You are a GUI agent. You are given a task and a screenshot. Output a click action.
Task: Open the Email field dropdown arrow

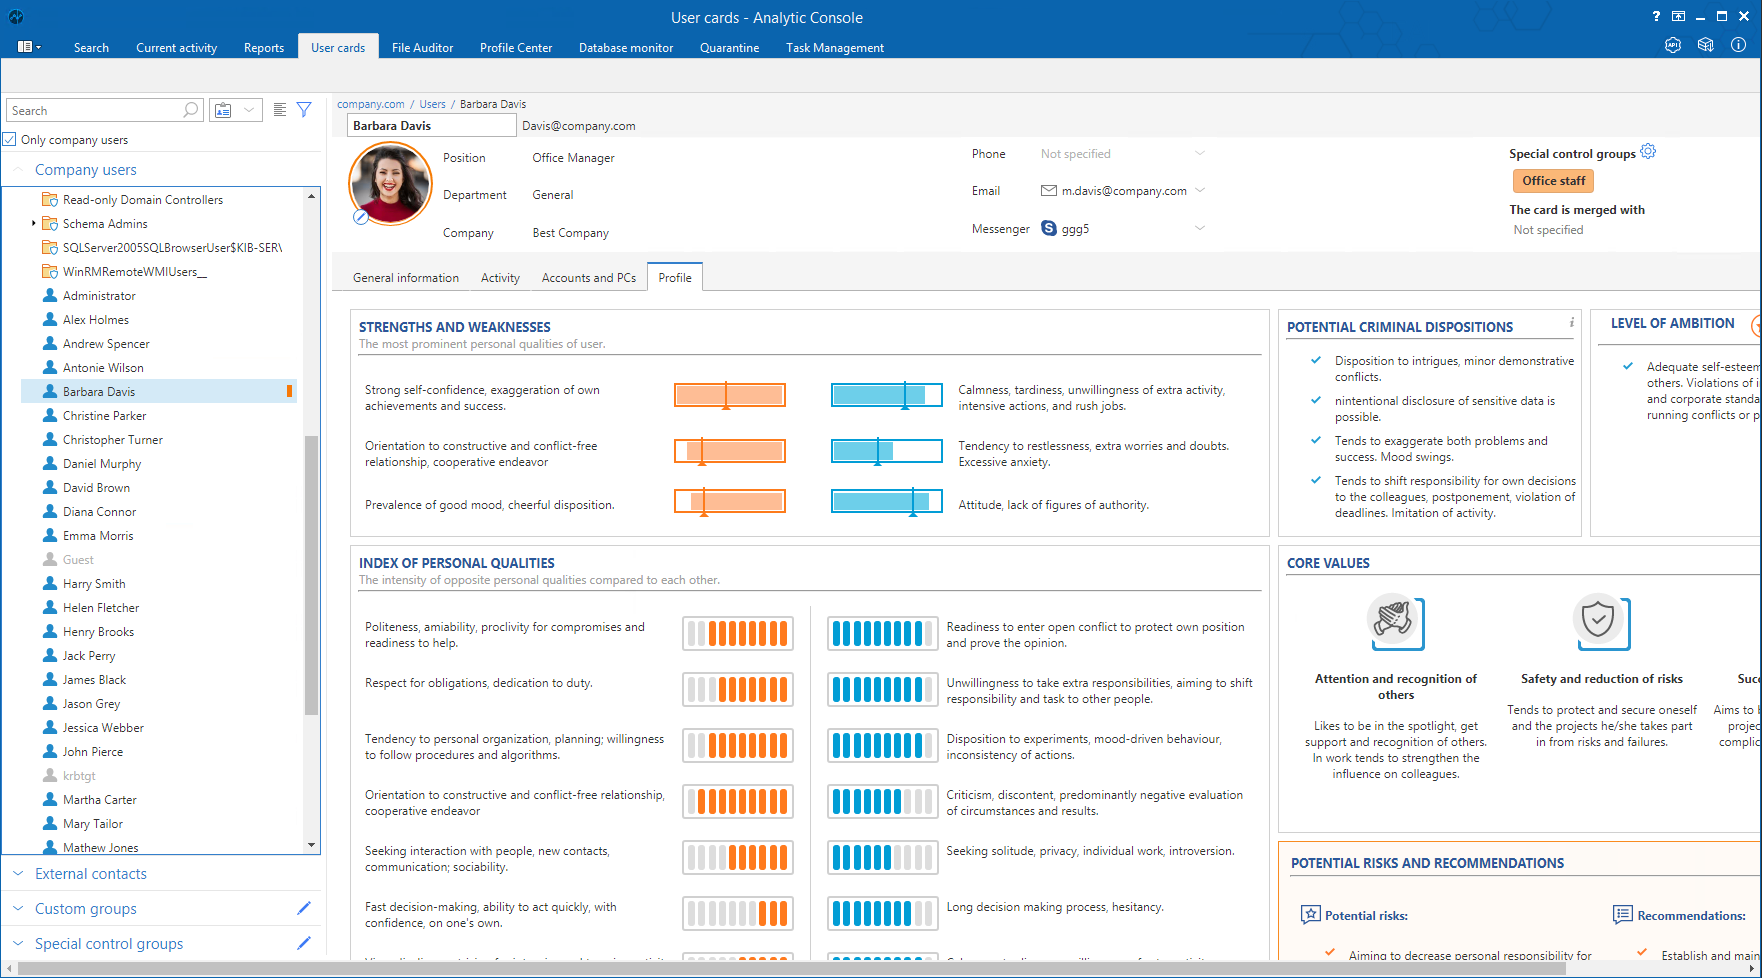[1200, 190]
